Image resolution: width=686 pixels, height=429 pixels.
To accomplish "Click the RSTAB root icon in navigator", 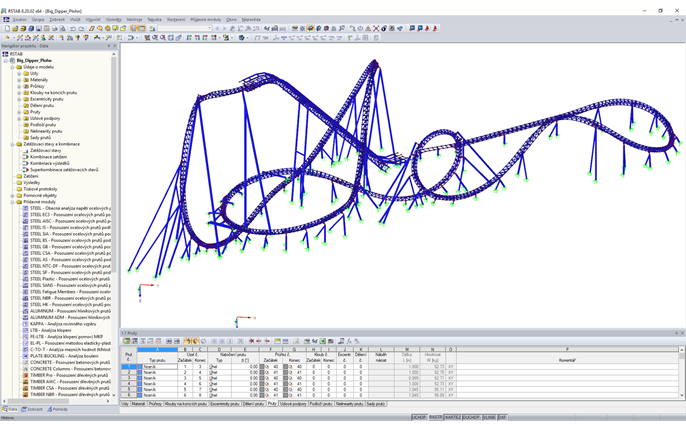I will point(5,54).
